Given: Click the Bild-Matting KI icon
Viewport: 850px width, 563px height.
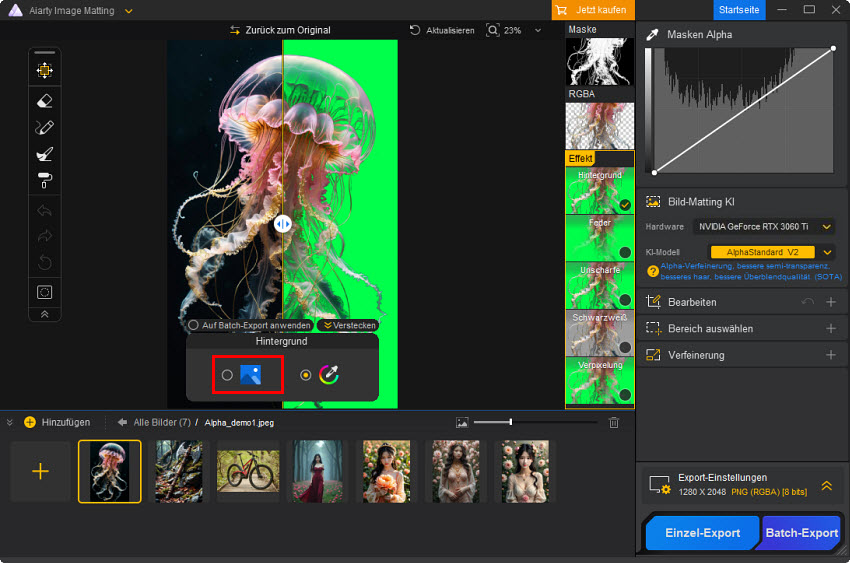Looking at the screenshot, I should pyautogui.click(x=653, y=202).
